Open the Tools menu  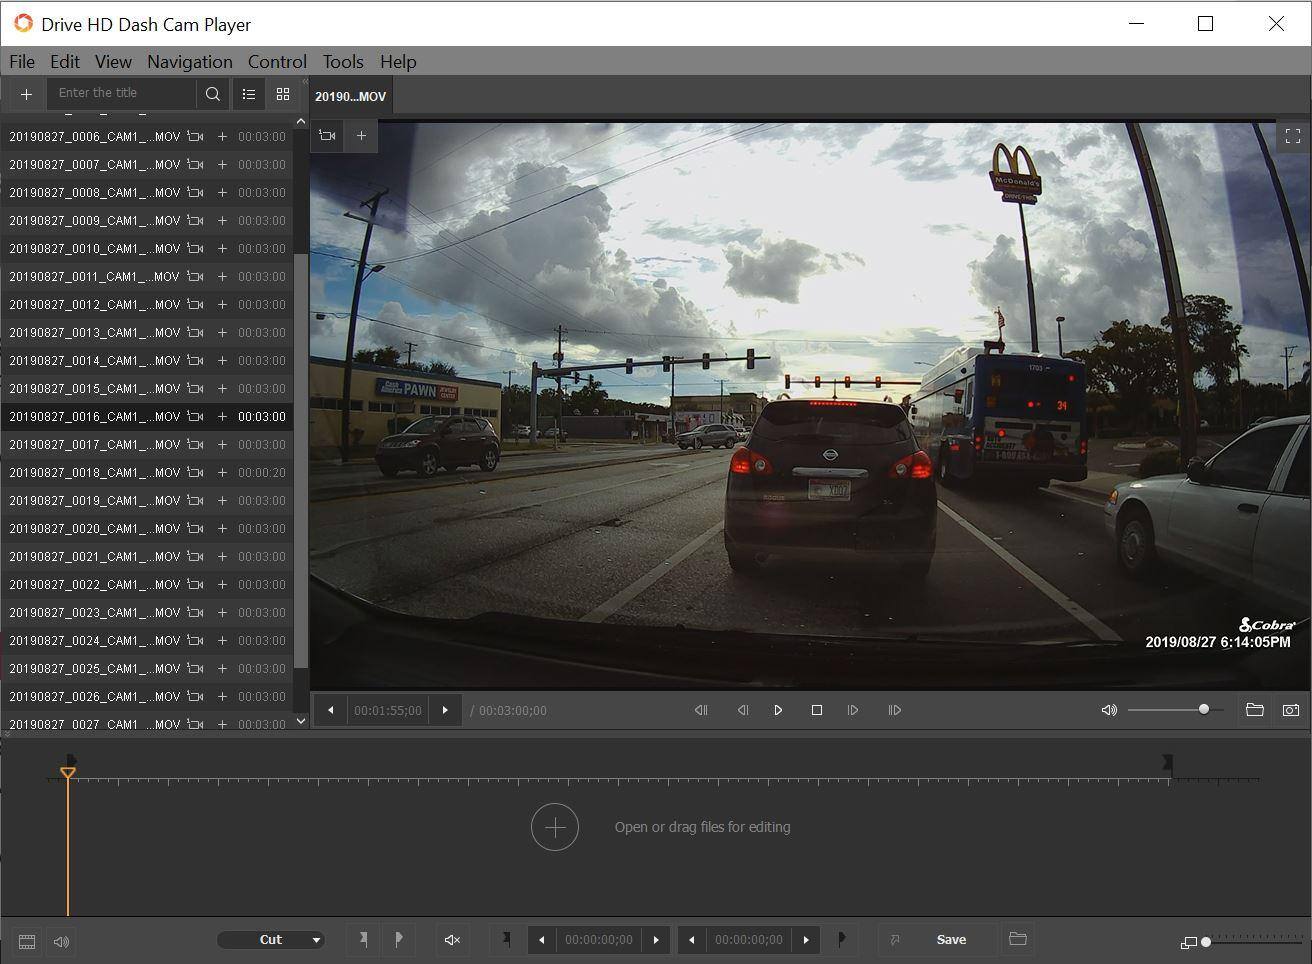coord(343,62)
